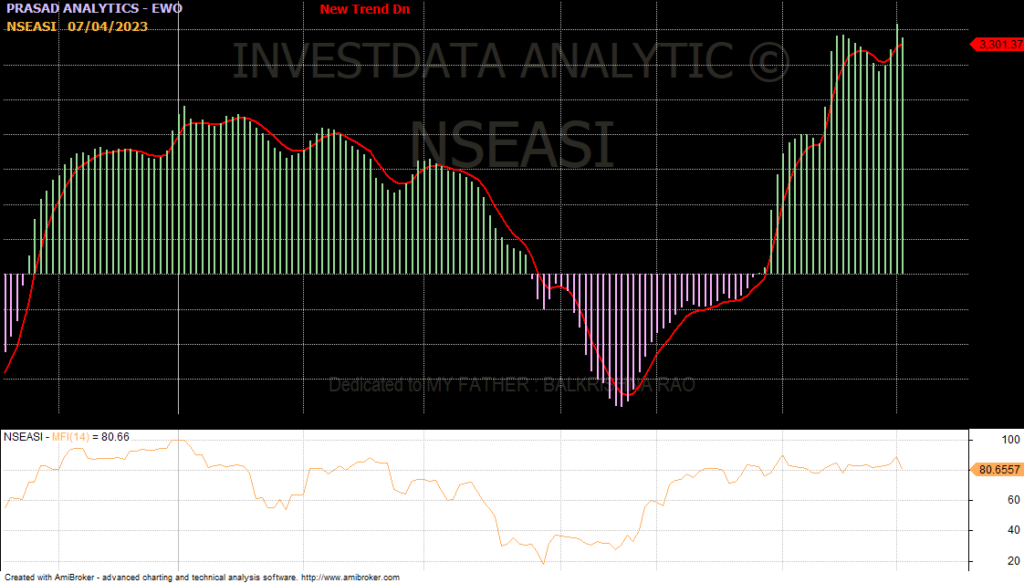Select the tallest green histogram bar at far right
The width and height of the screenshot is (1024, 583).
[897, 150]
